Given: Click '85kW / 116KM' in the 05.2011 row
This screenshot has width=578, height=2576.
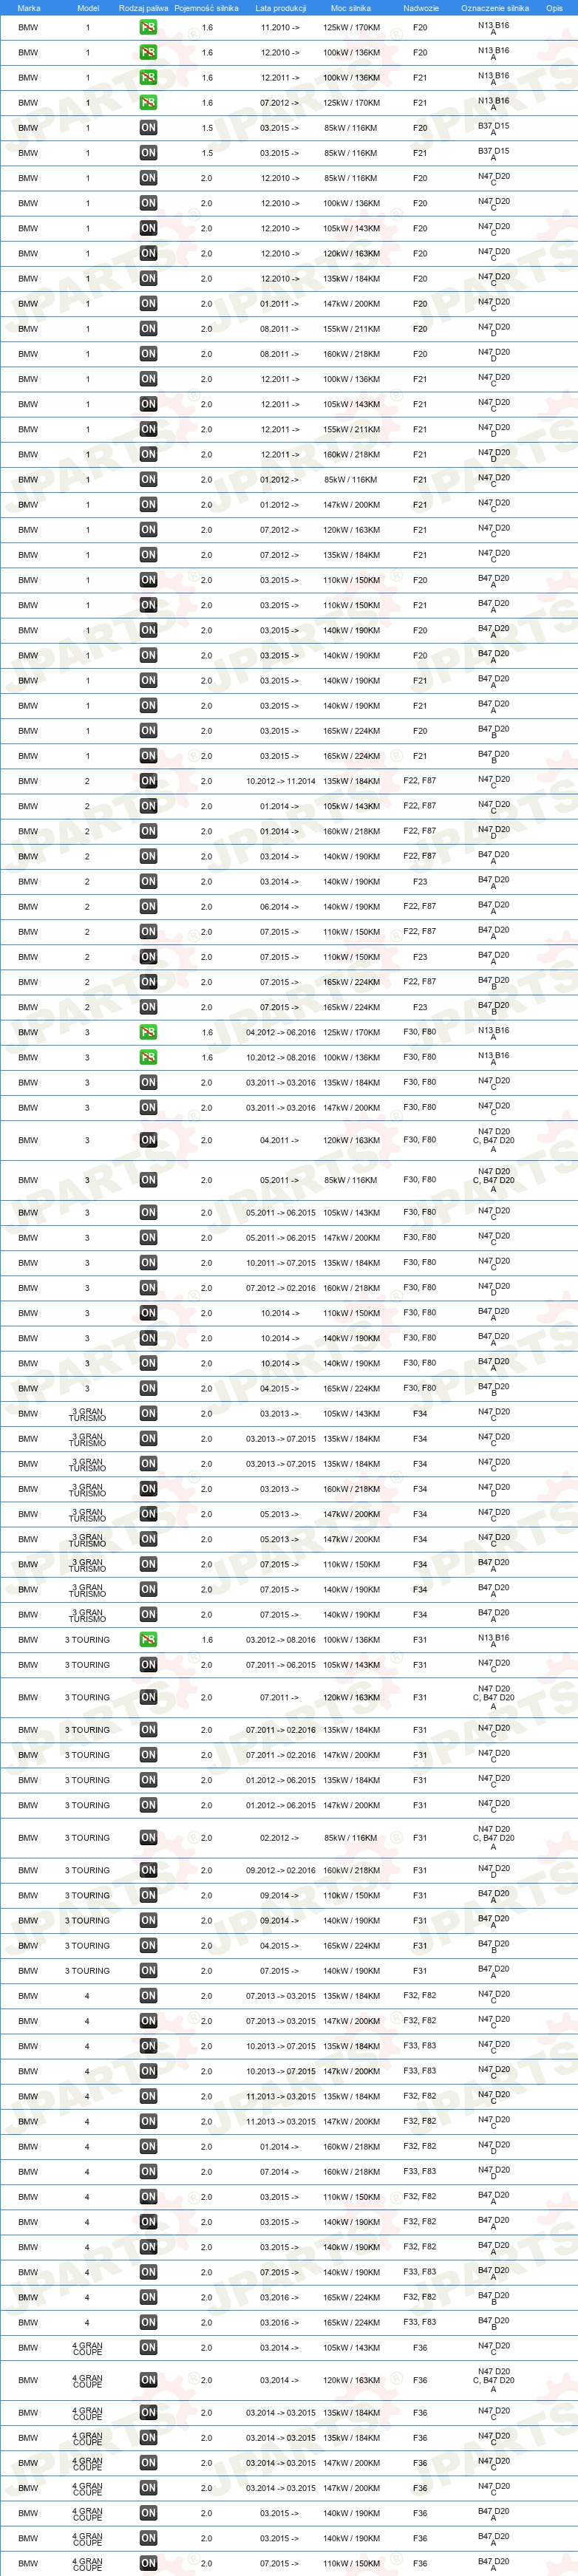Looking at the screenshot, I should point(351,1180).
